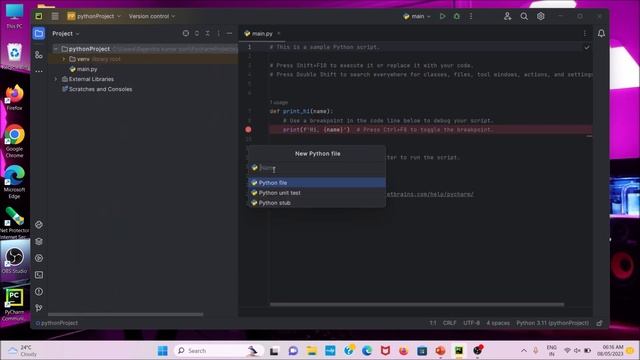Image resolution: width=640 pixels, height=360 pixels.
Task: Open the Project tool window folder icon
Action: click(39, 33)
